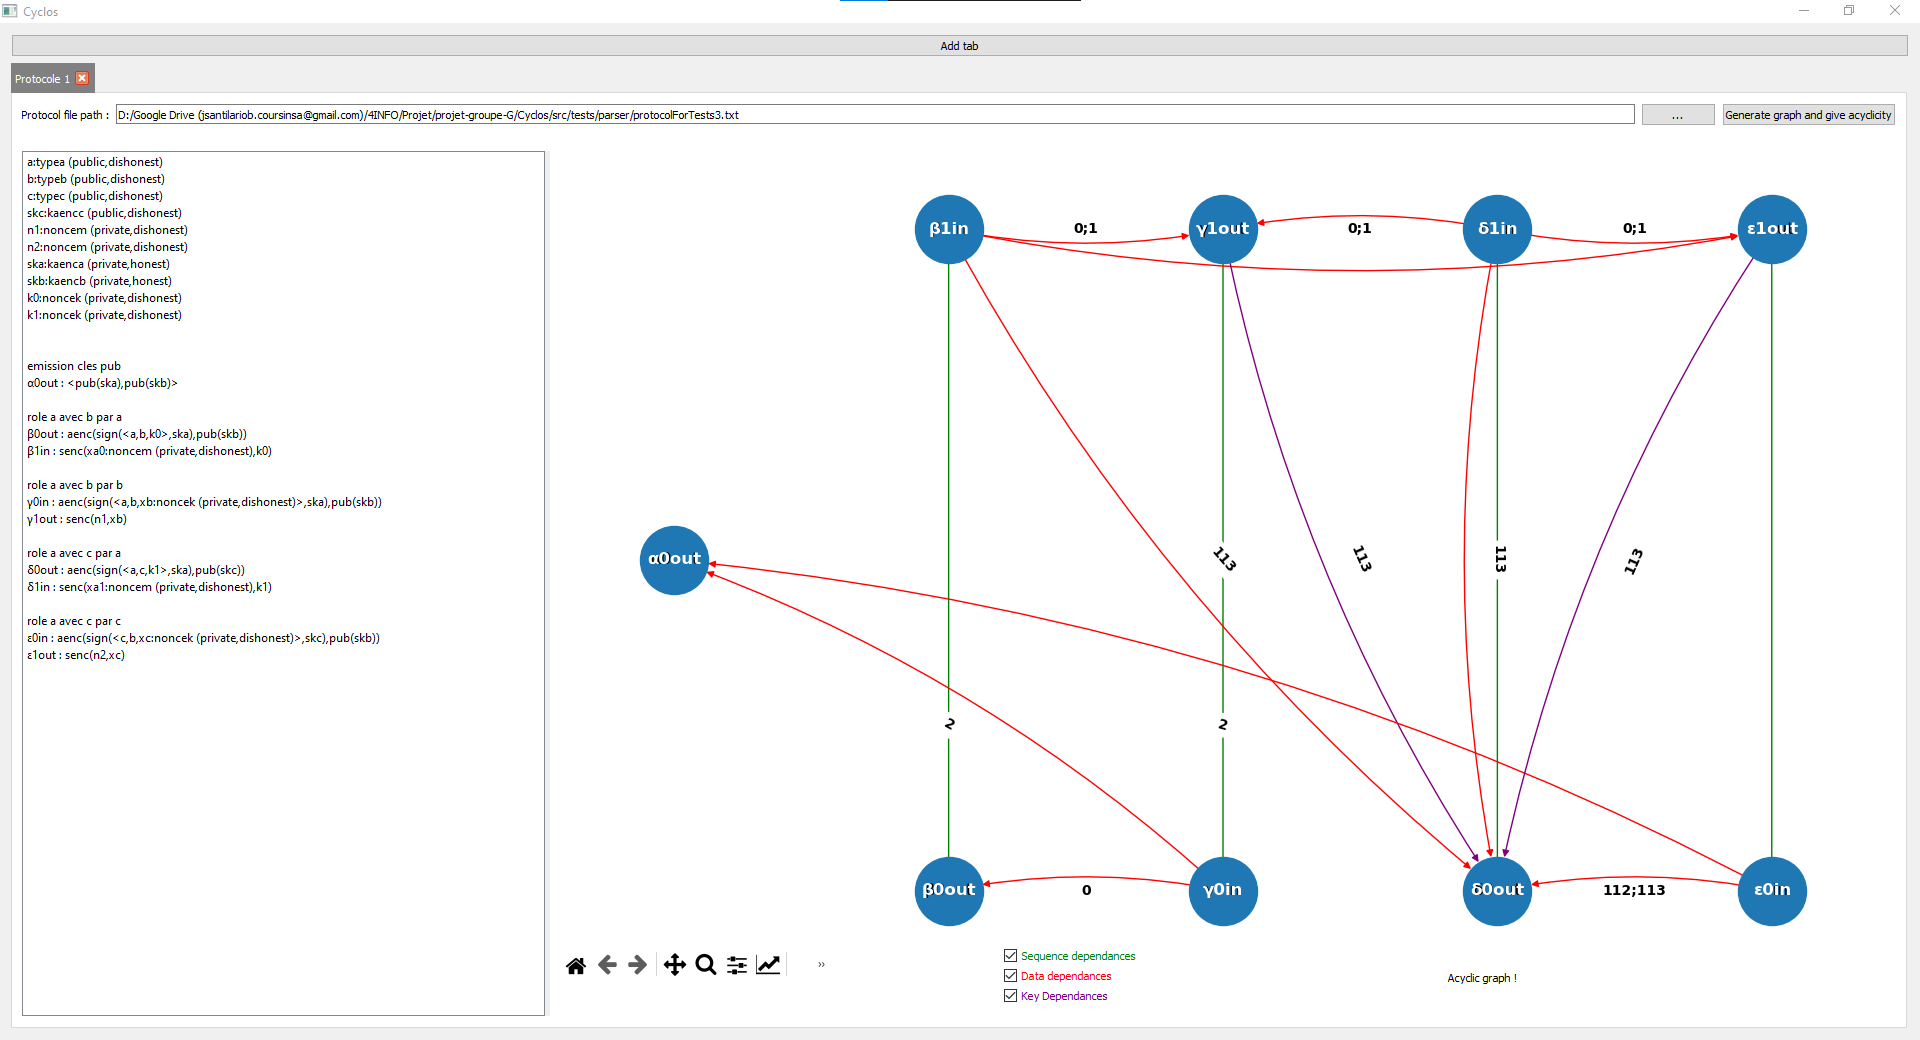
Task: Click 'role a avec c par c' line
Action: click(74, 621)
